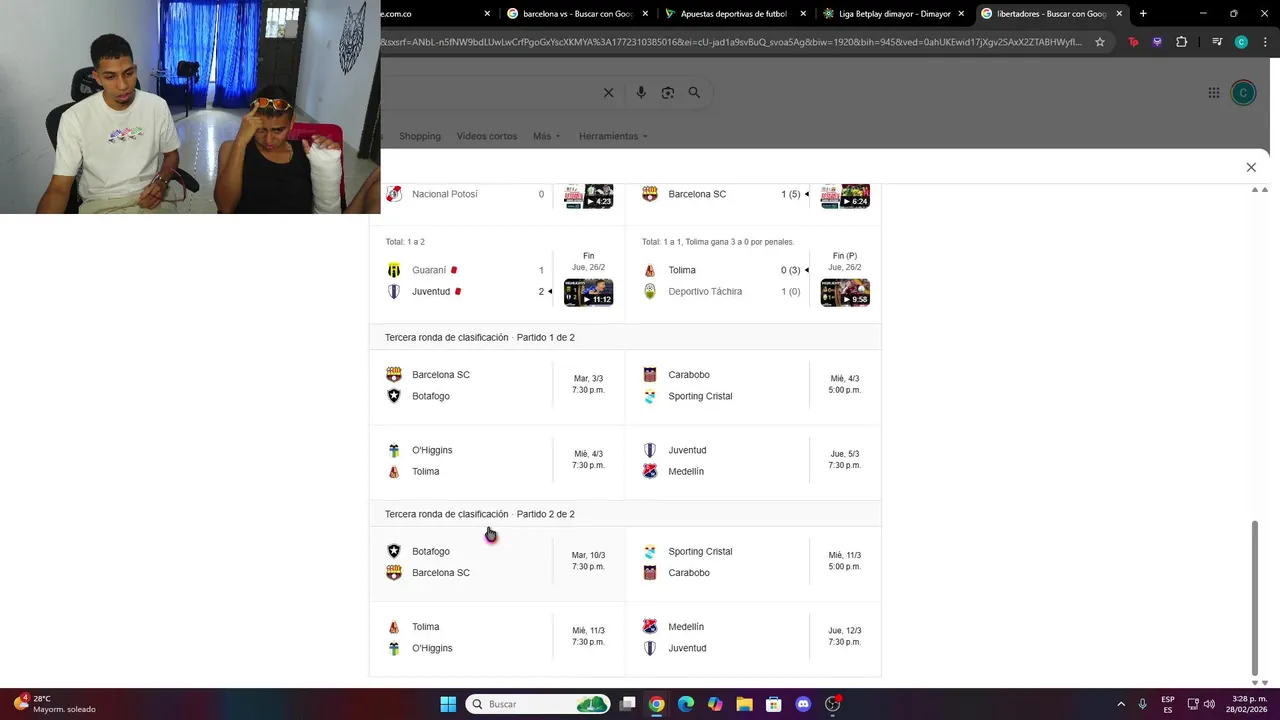Open Juventud vs Medellín Jue 5/3 match
The width and height of the screenshot is (1280, 720).
click(754, 461)
